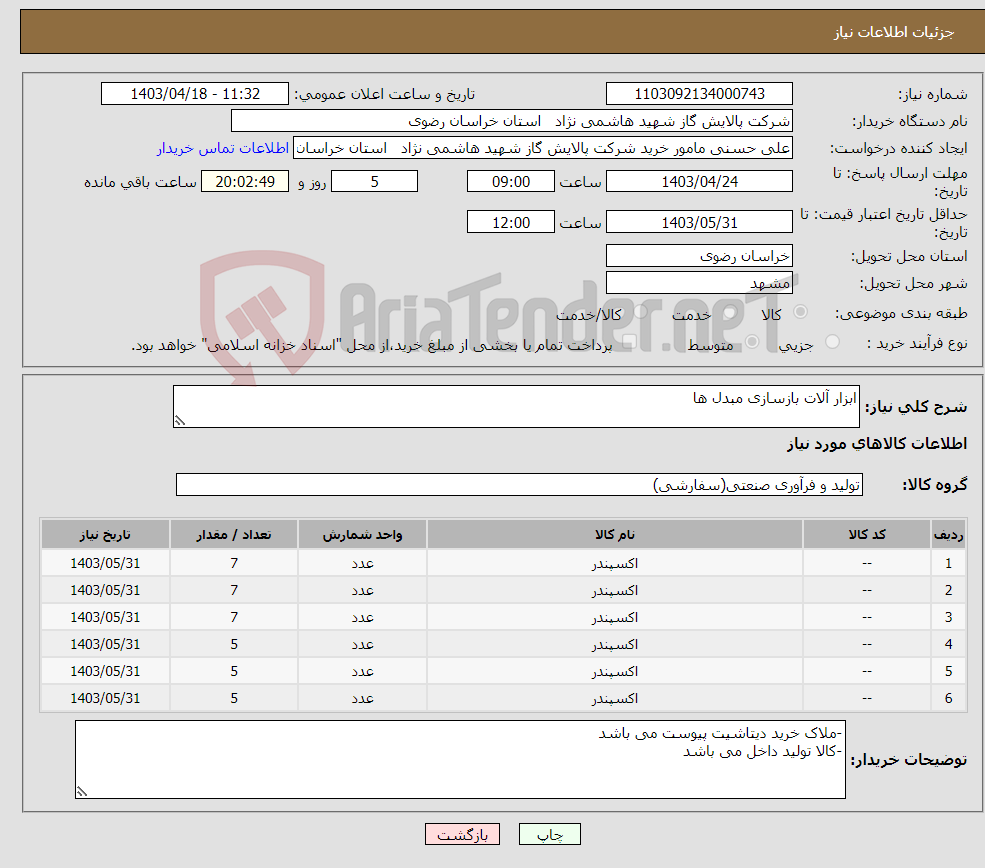Click the delivery city field مشهد

point(699,283)
